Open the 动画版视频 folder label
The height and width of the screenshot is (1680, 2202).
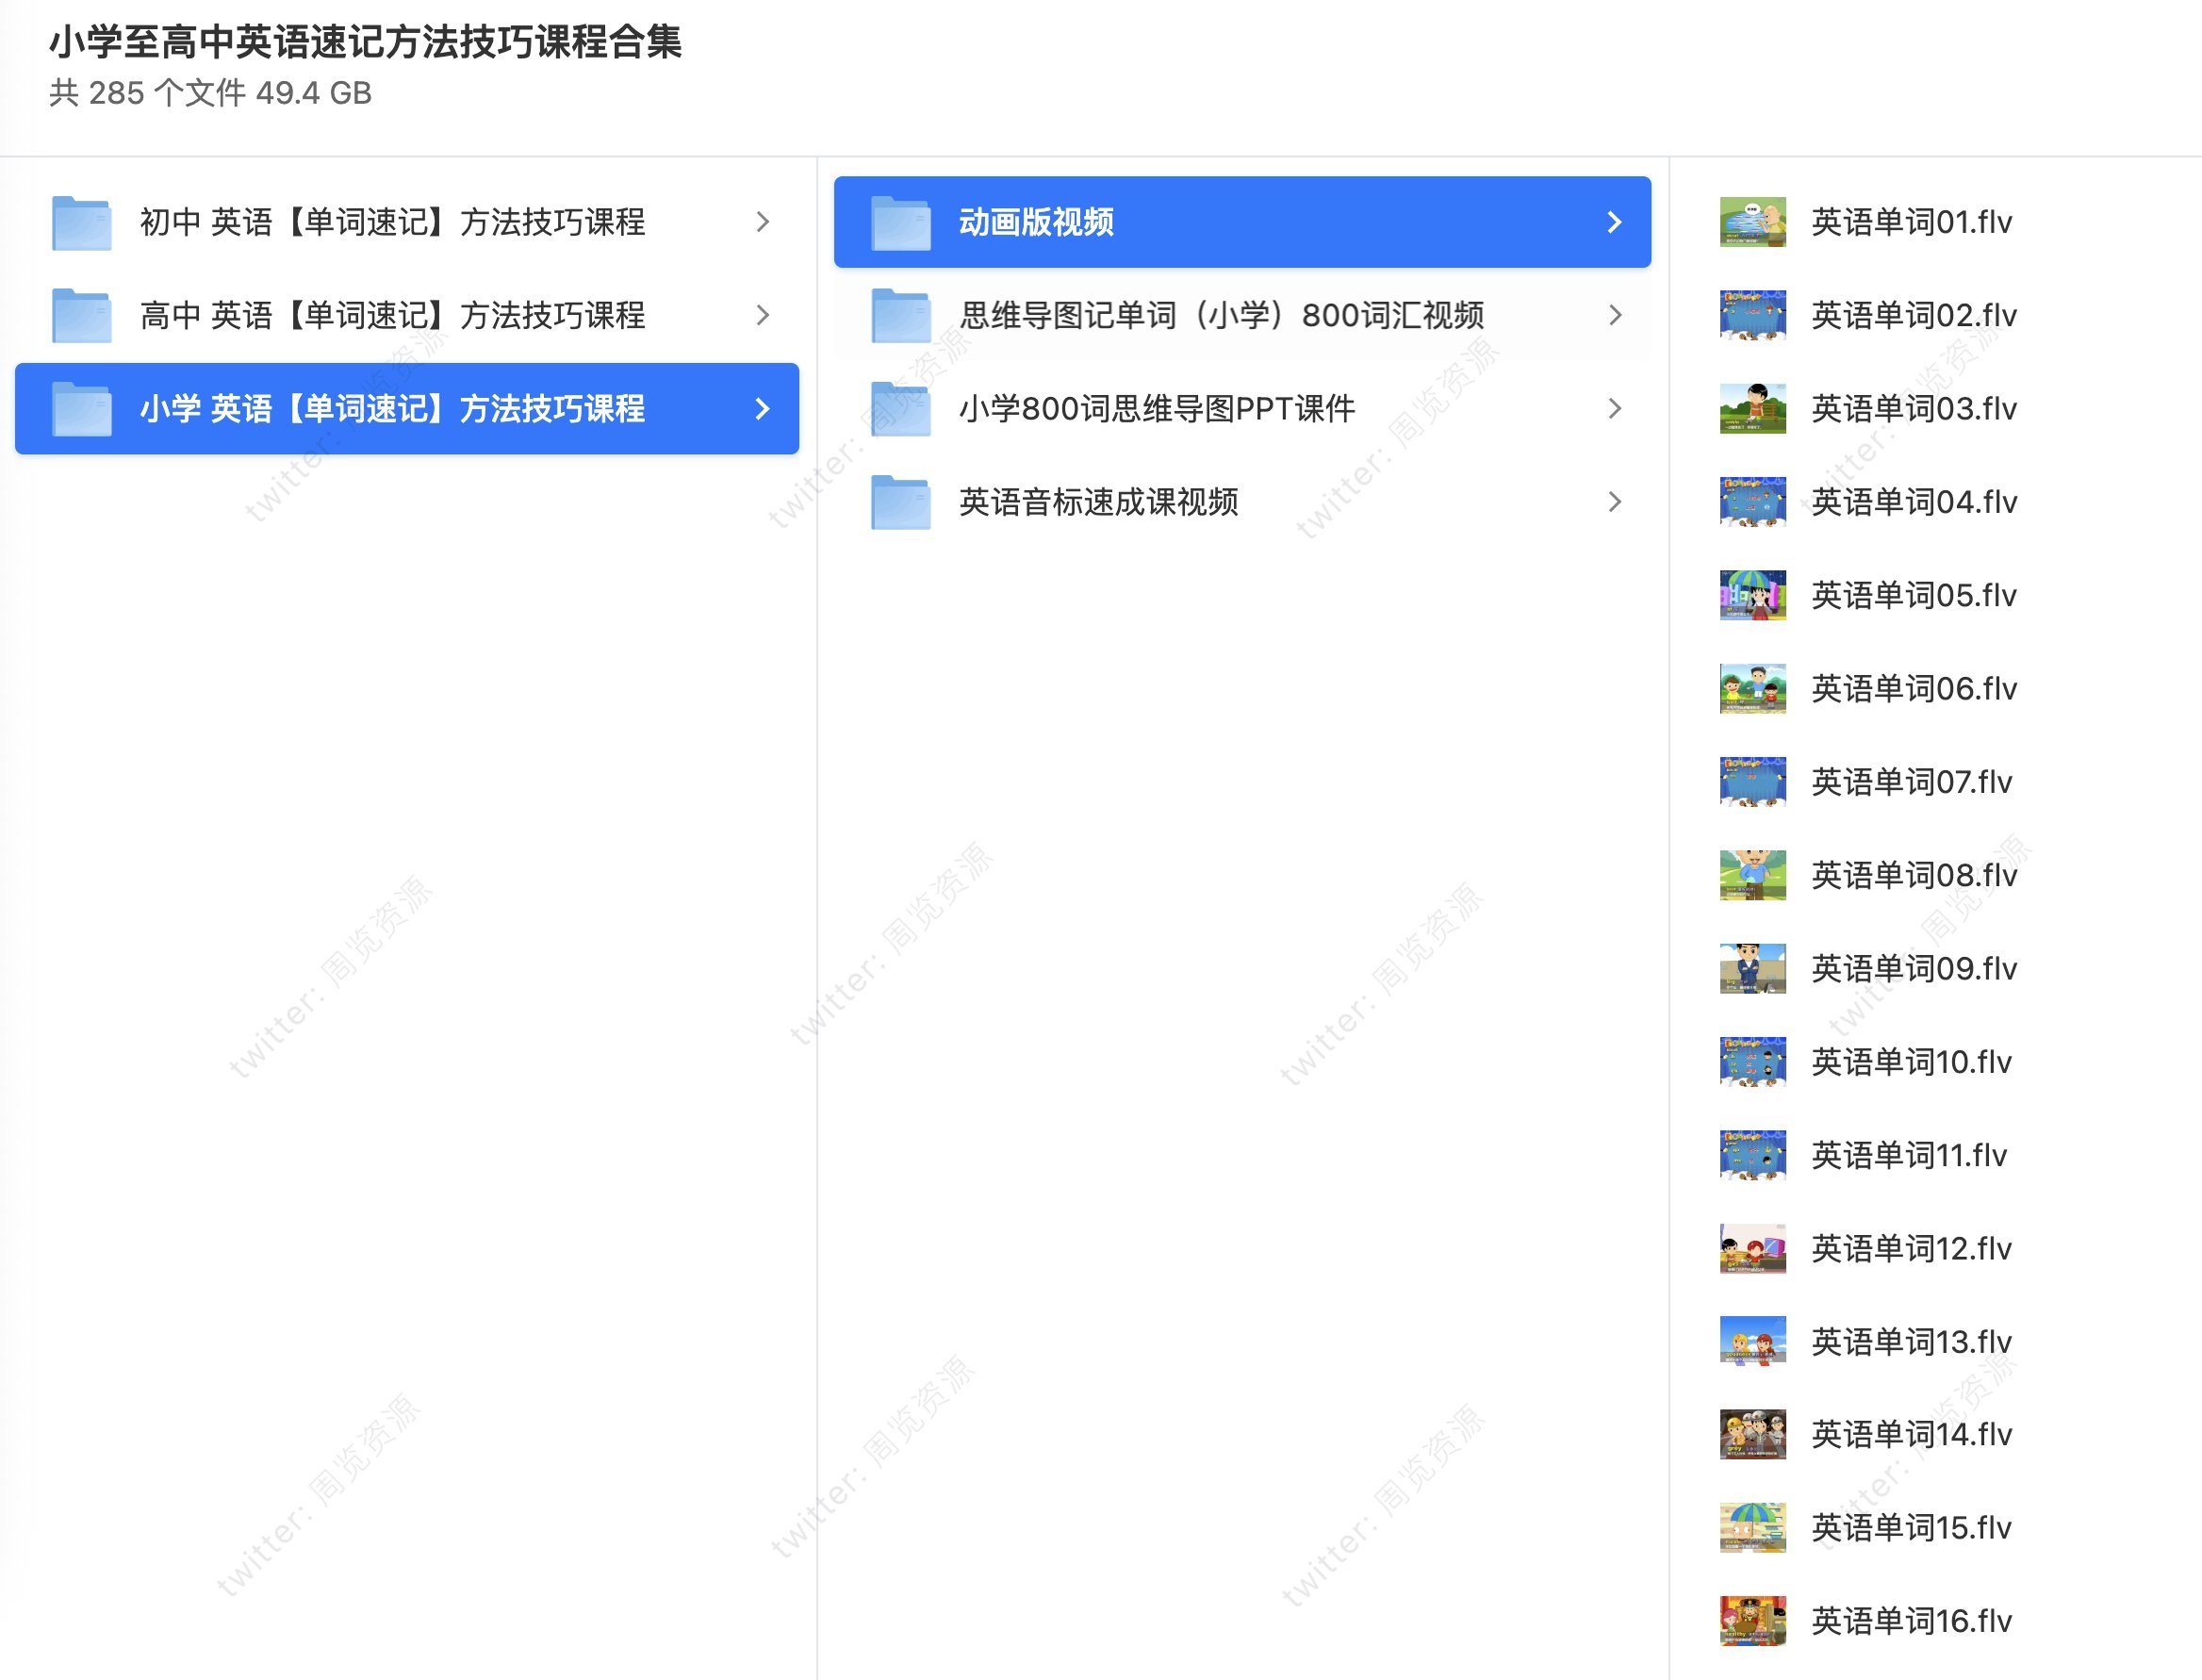pyautogui.click(x=1036, y=222)
